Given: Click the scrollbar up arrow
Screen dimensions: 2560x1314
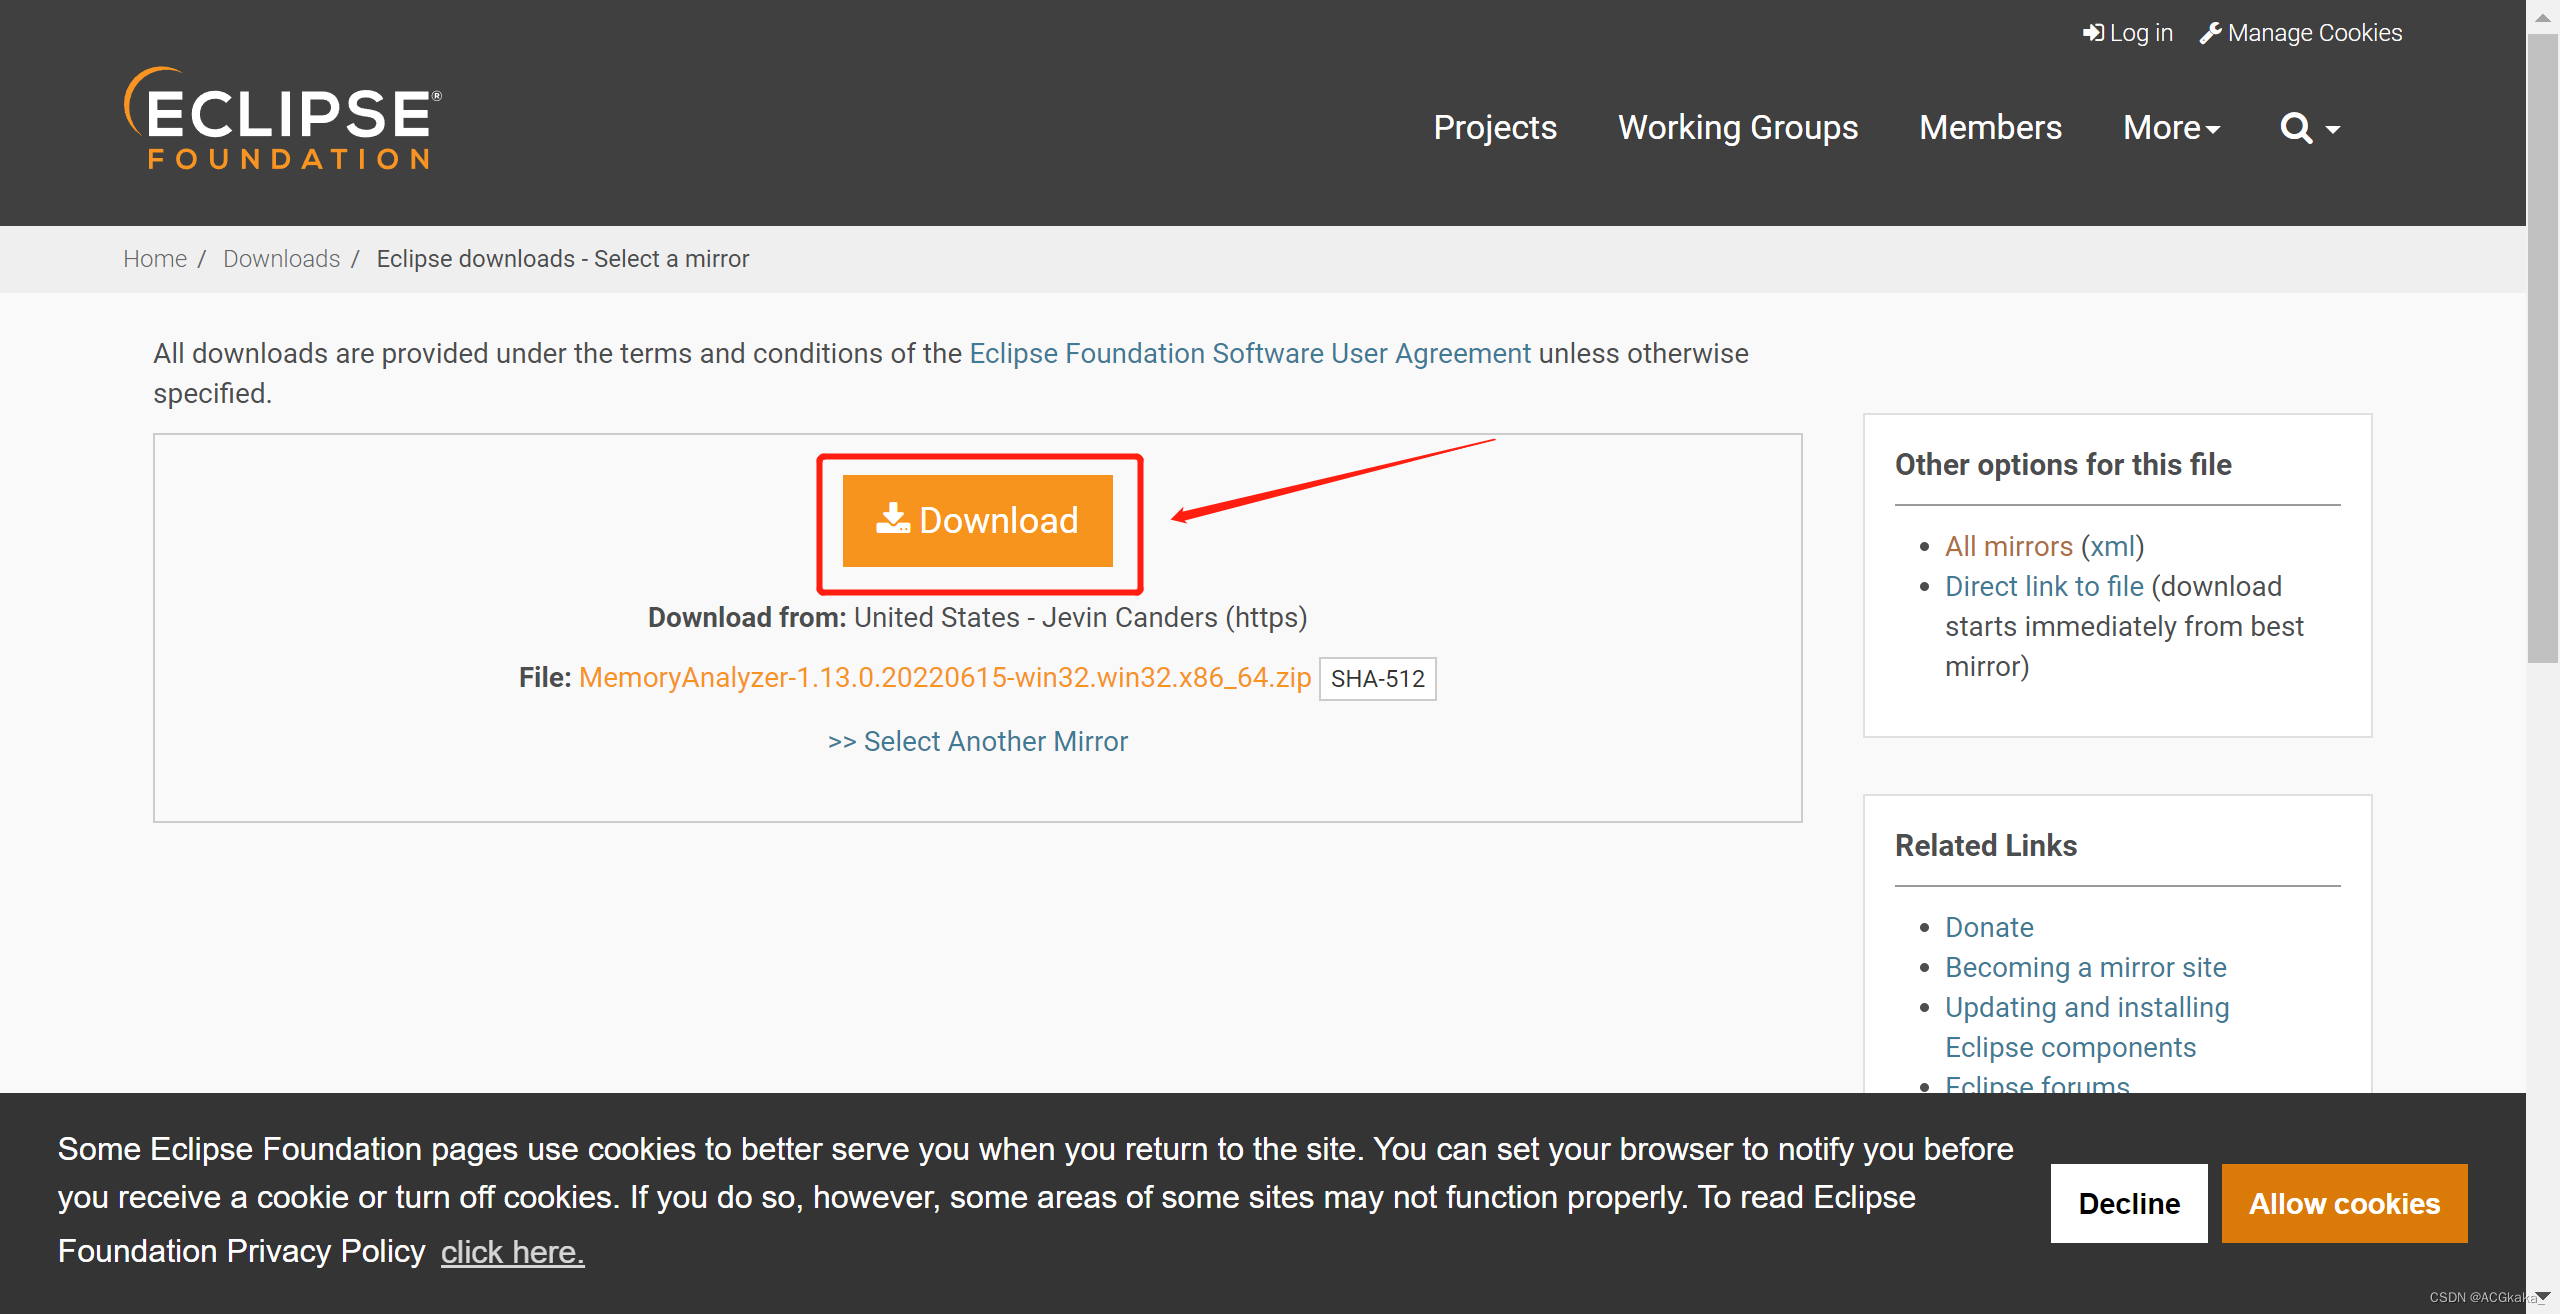Looking at the screenshot, I should (2542, 17).
